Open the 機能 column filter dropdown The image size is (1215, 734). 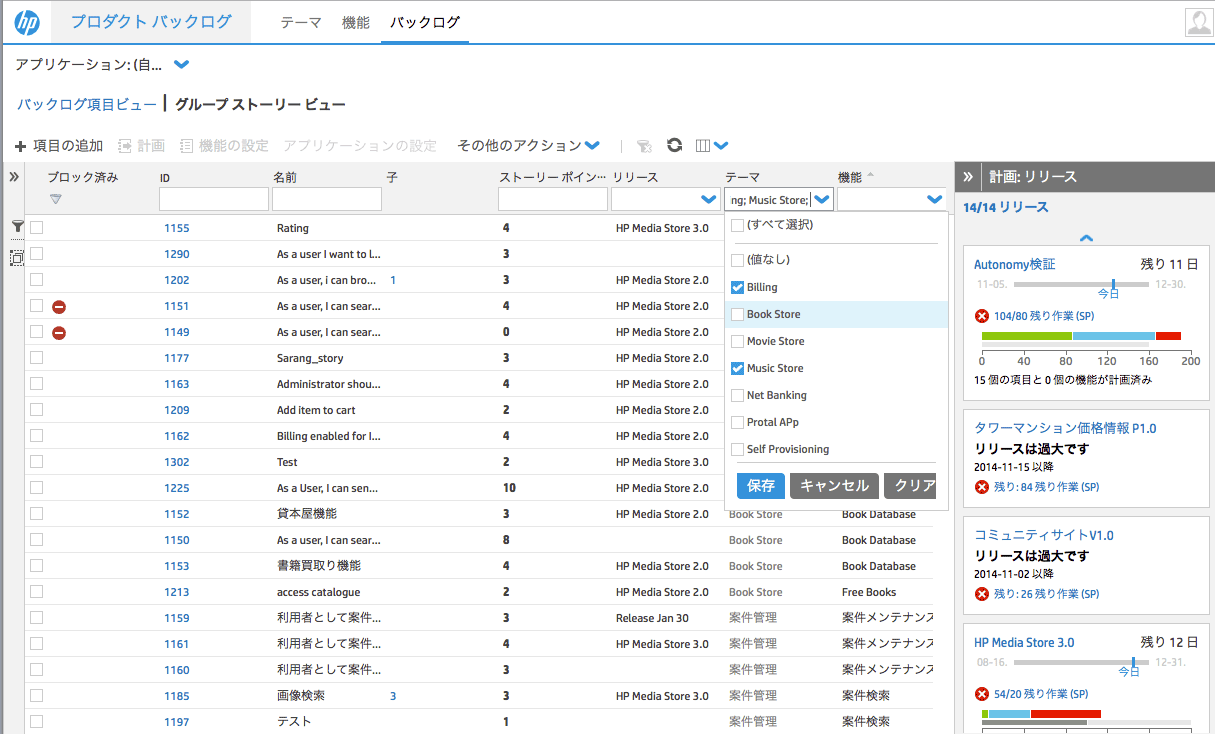(x=935, y=199)
